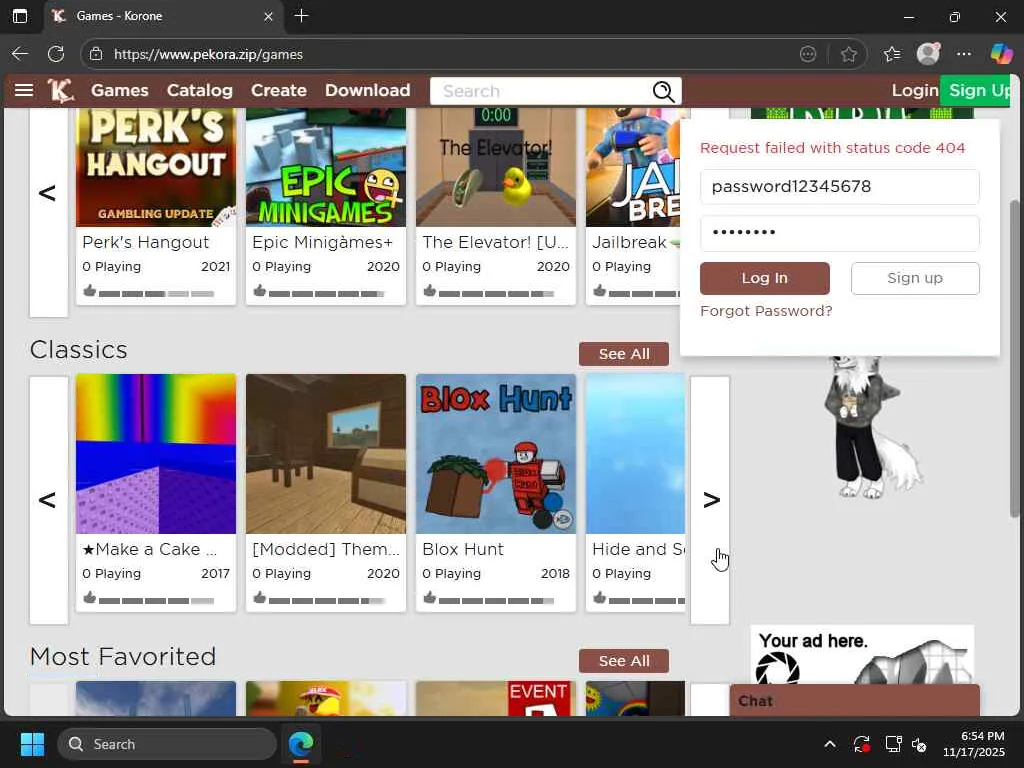Click the browser address bar URL
The height and width of the screenshot is (768, 1024).
click(208, 54)
